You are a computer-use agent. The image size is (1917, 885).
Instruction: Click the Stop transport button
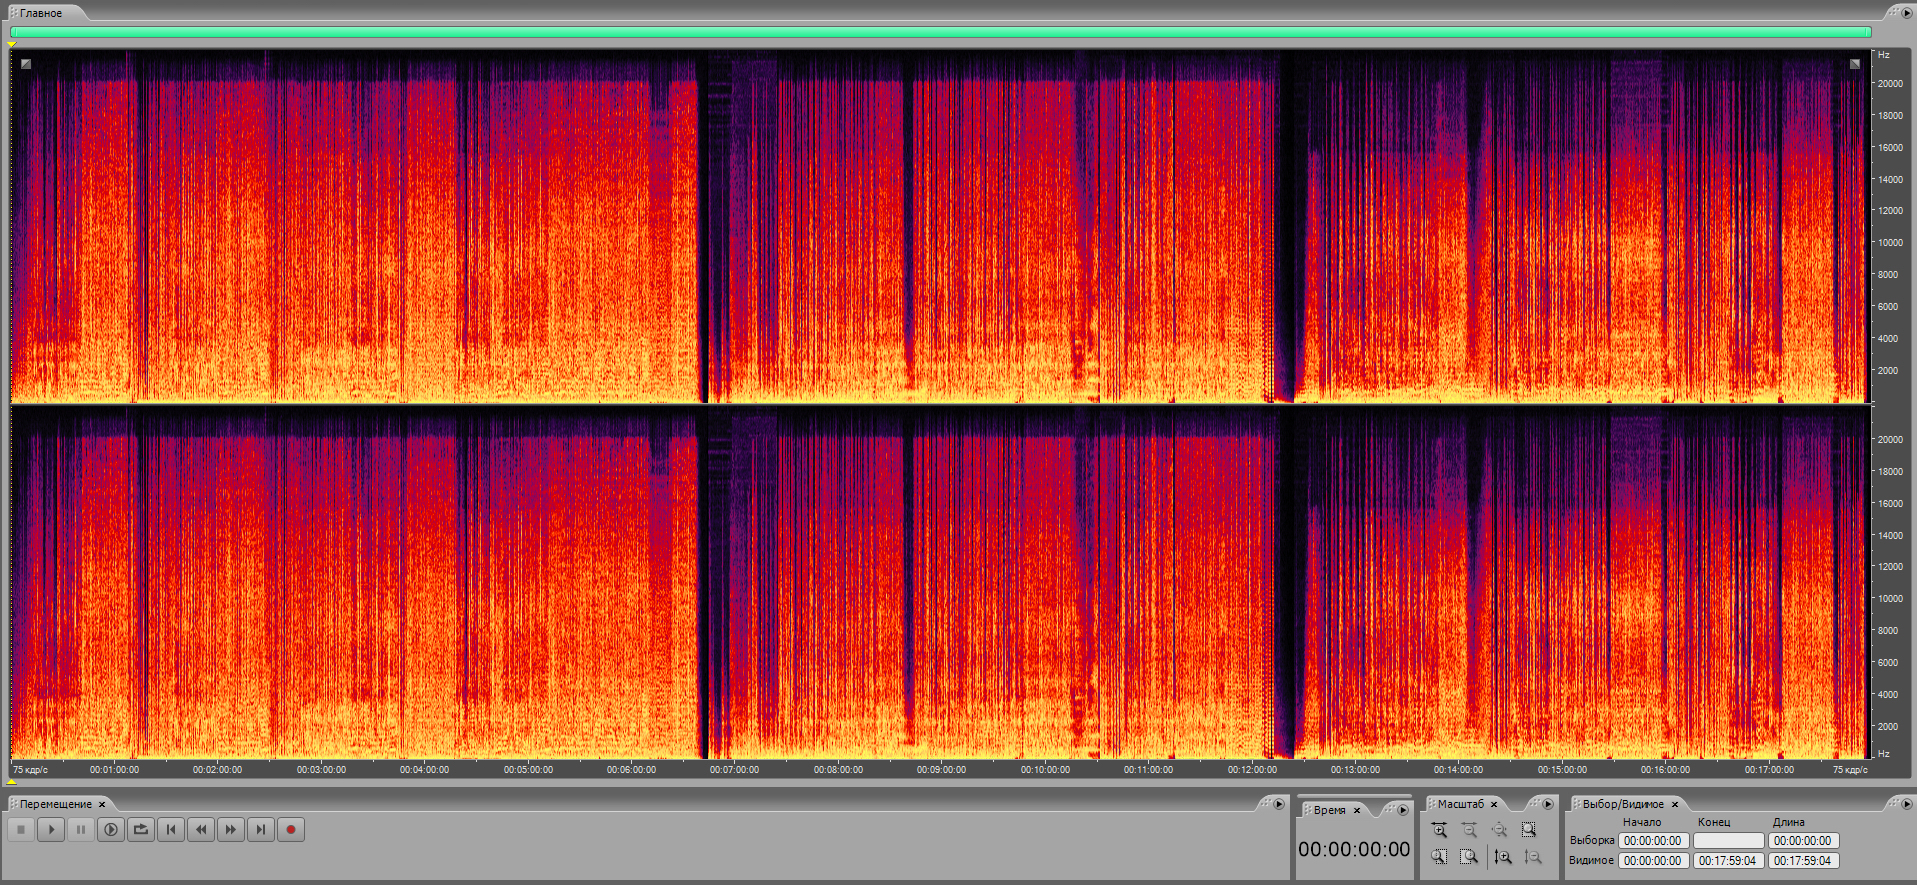coord(21,829)
